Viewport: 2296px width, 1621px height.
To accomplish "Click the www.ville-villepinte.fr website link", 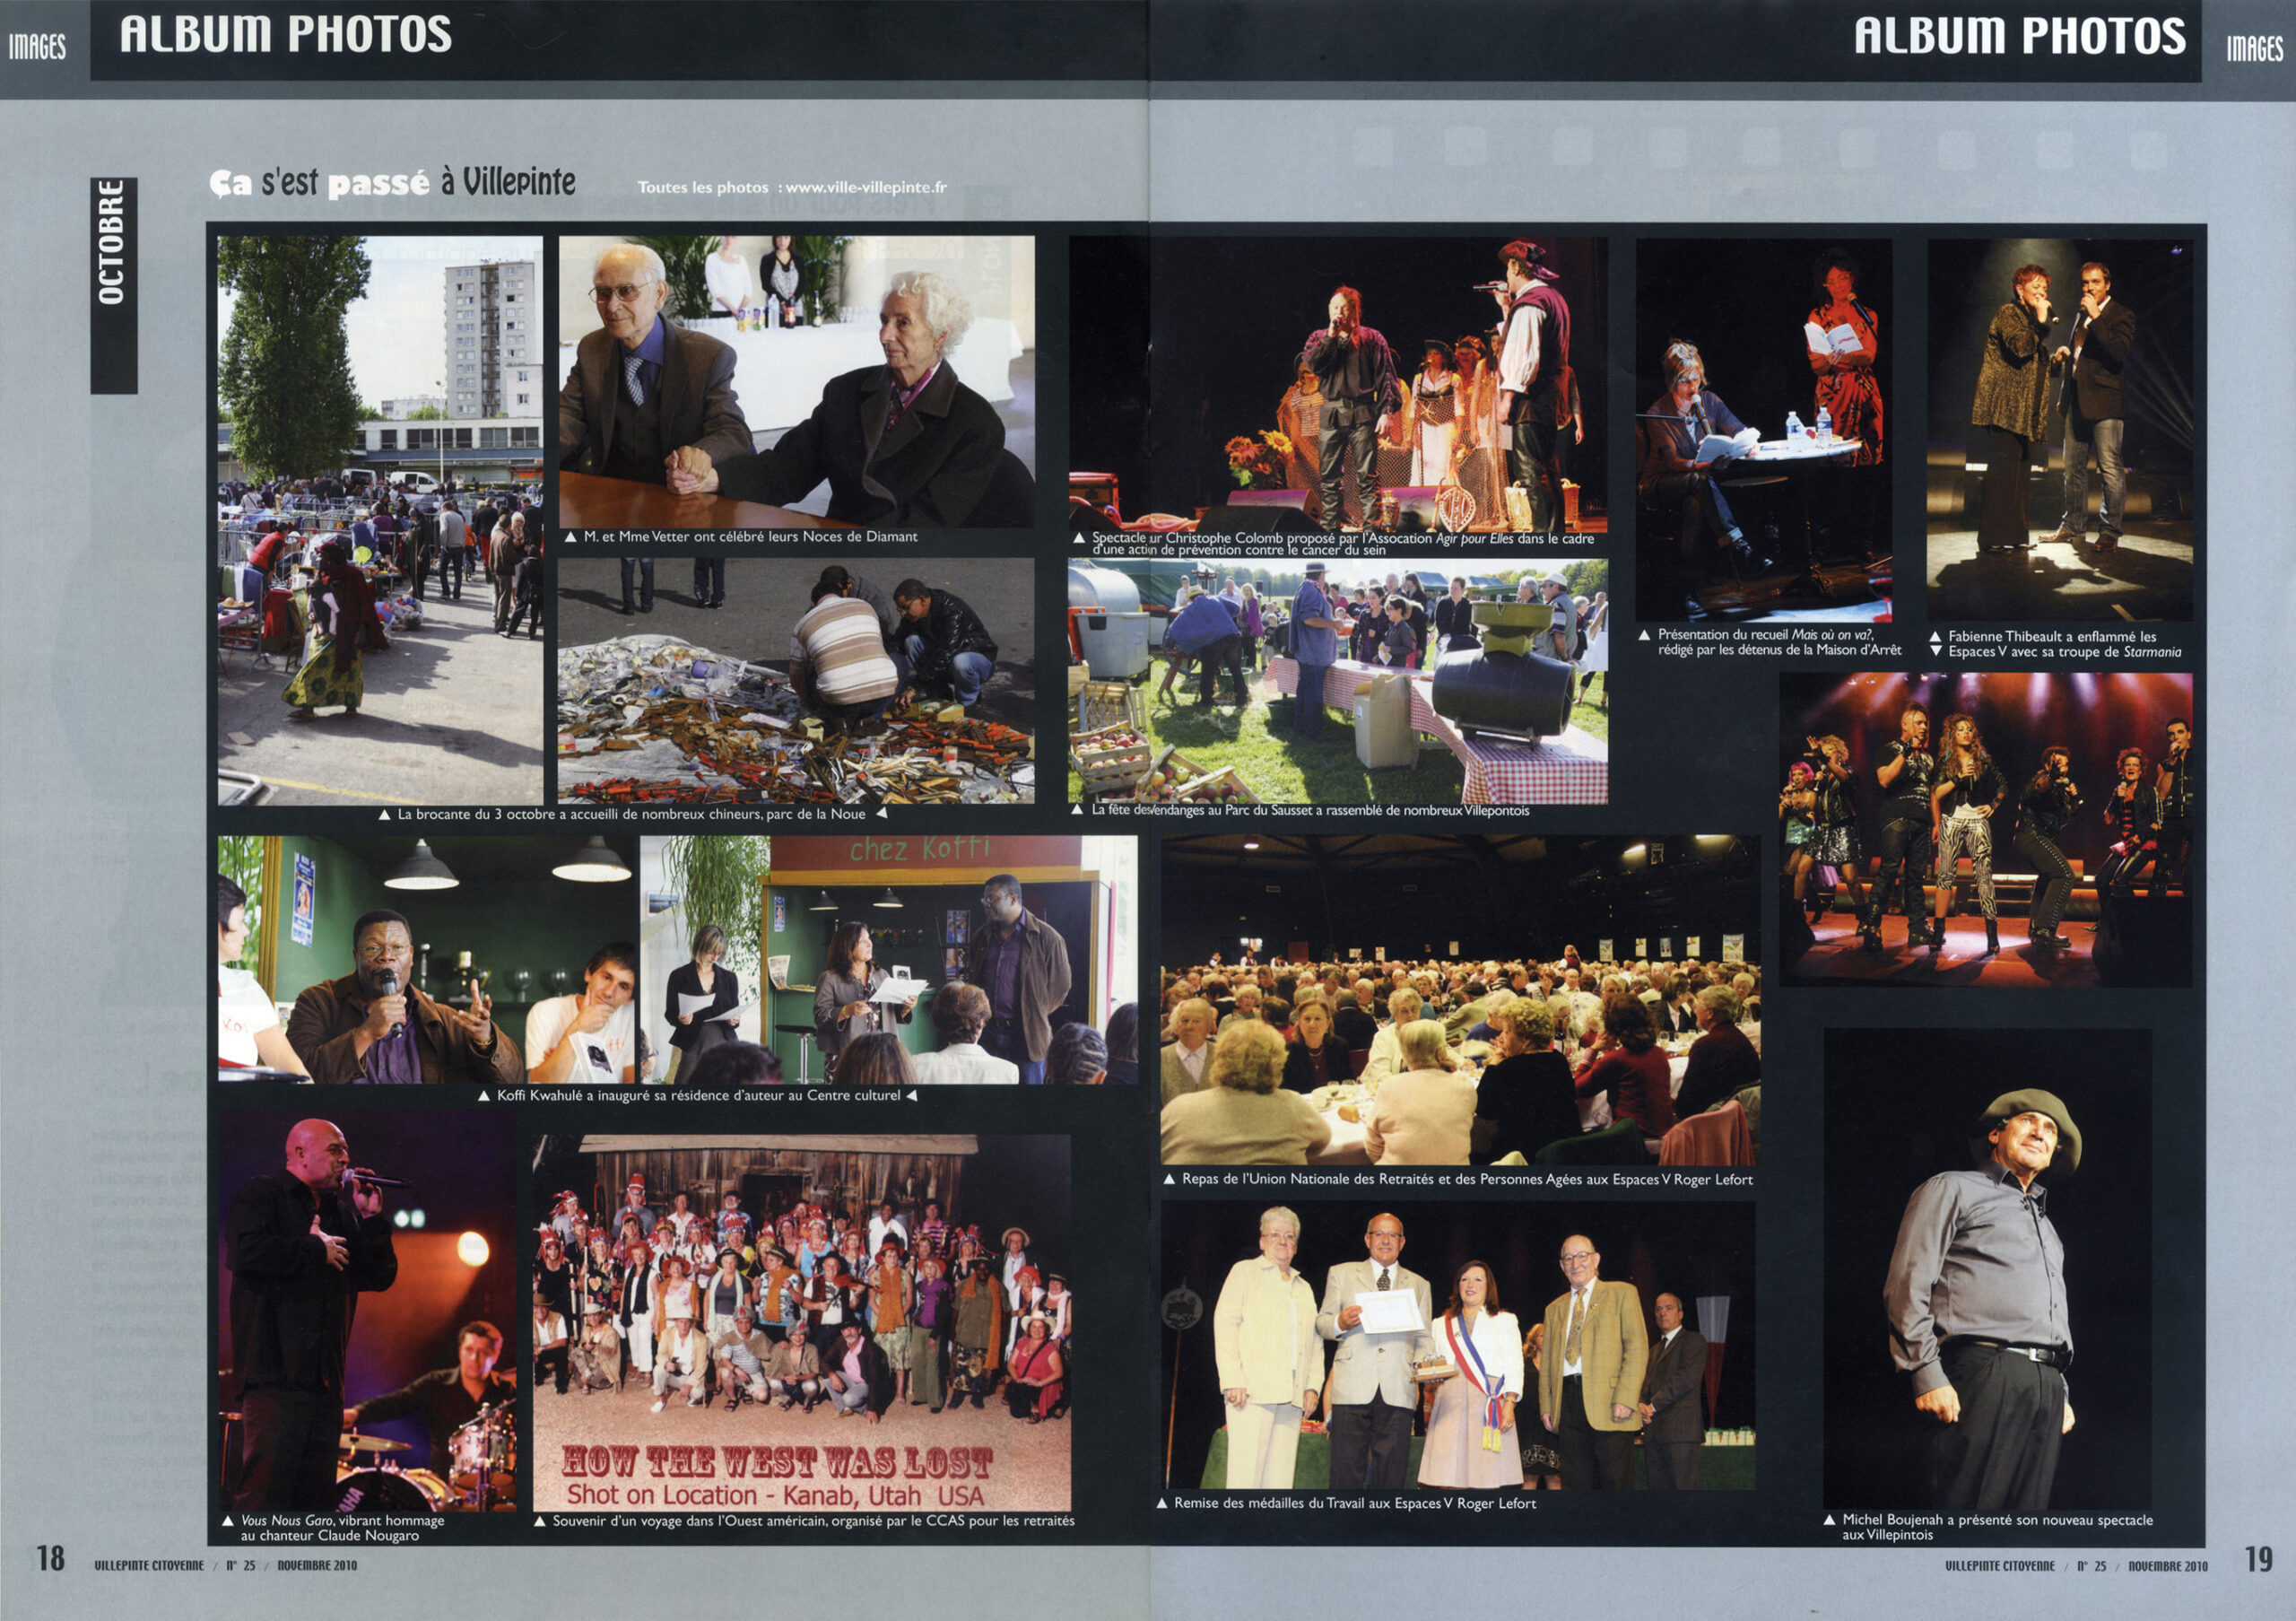I will point(866,187).
